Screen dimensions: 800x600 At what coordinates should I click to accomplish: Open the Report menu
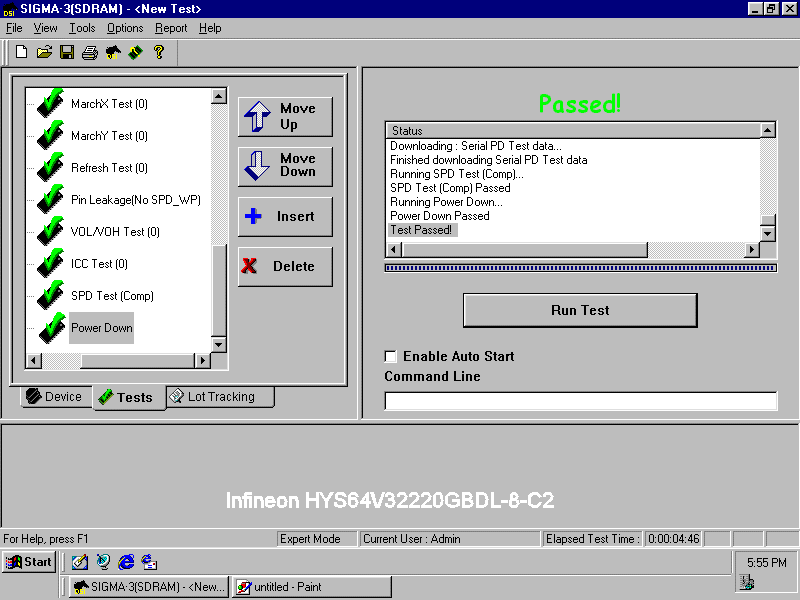pyautogui.click(x=170, y=28)
